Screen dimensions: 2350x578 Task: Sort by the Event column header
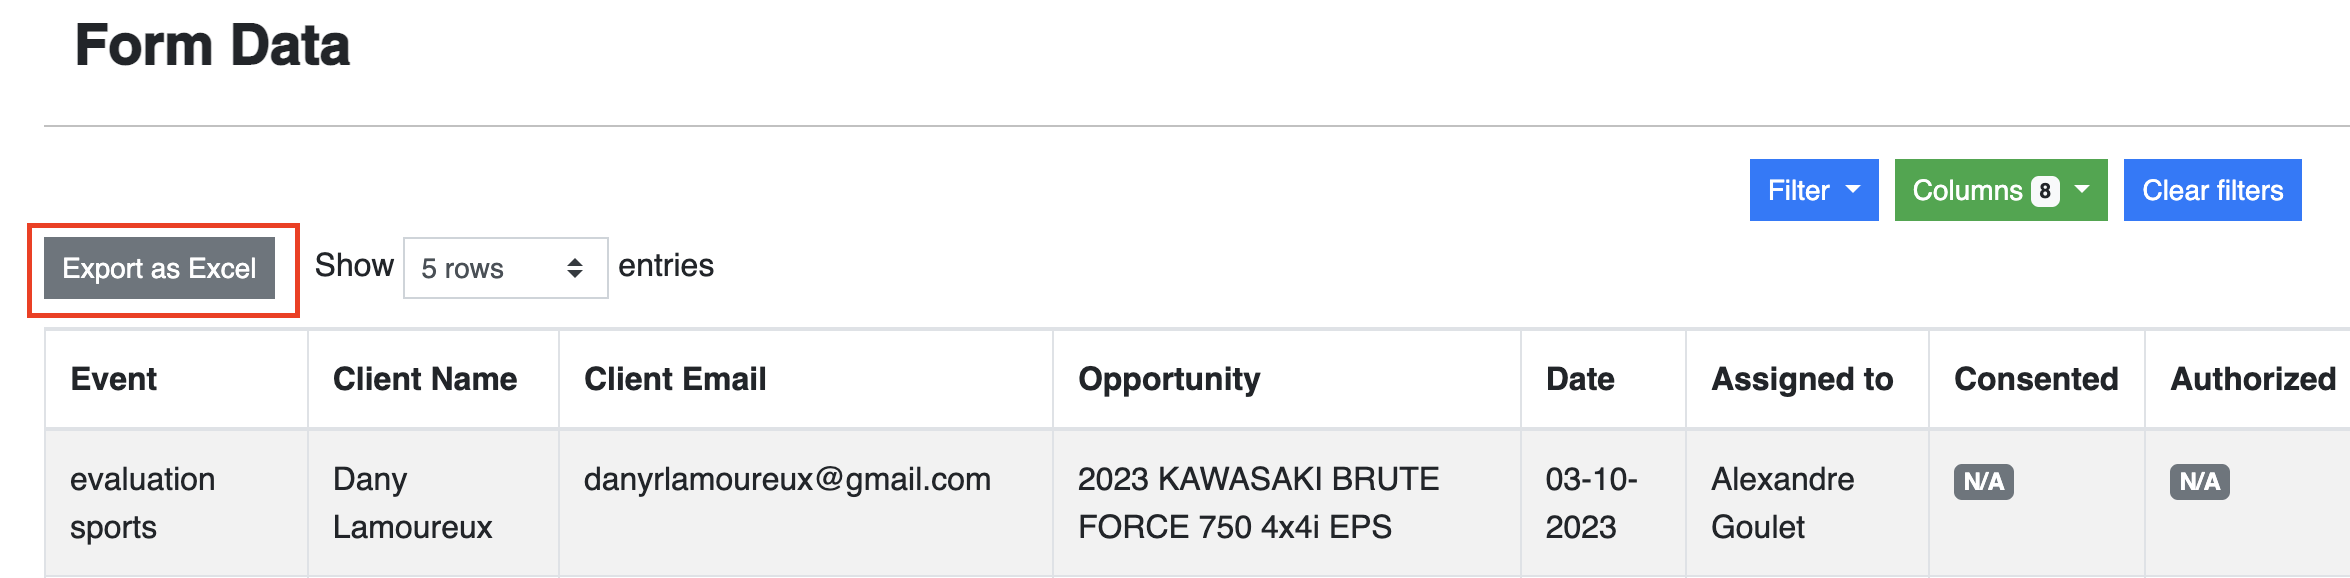(114, 379)
